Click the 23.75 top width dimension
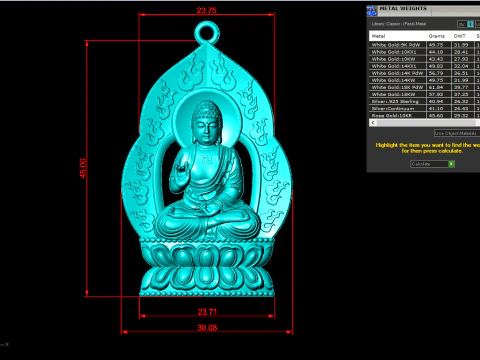The width and height of the screenshot is (480, 360). click(207, 10)
